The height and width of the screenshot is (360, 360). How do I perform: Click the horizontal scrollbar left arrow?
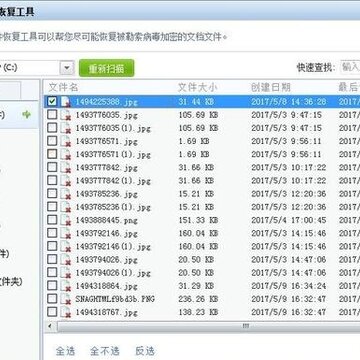[50, 326]
